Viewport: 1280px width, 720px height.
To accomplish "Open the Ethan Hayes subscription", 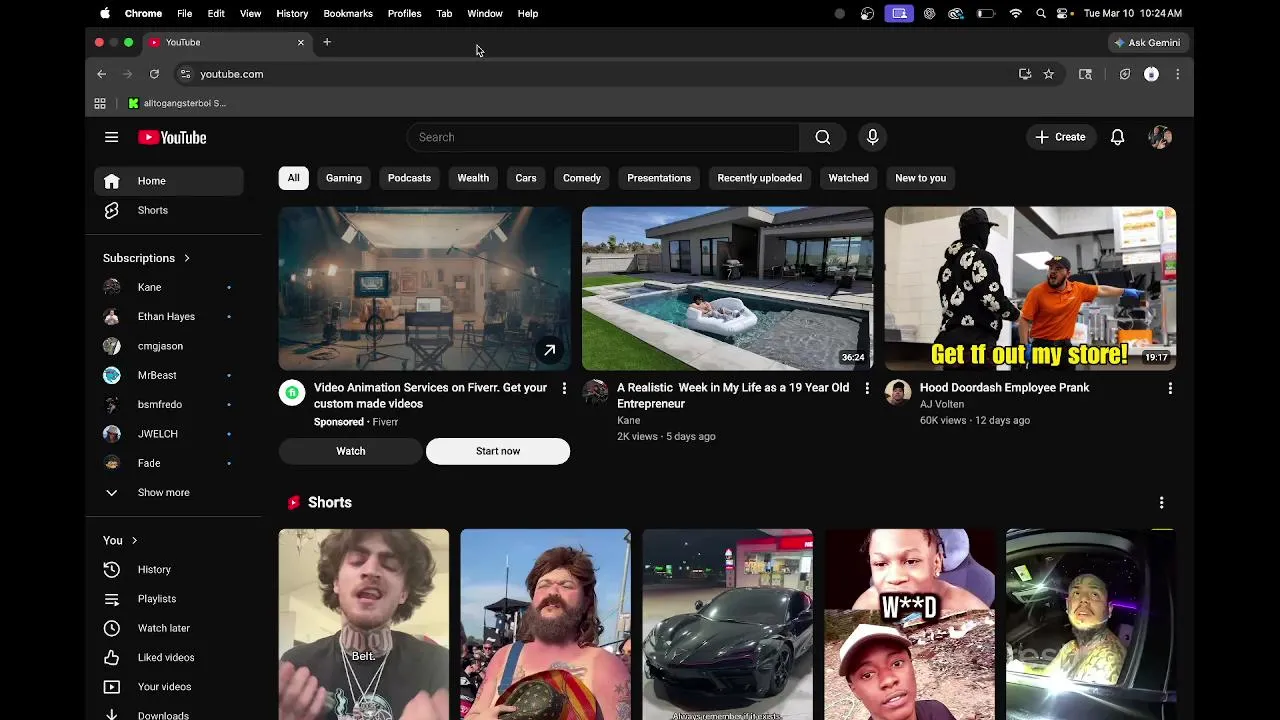I will point(169,316).
